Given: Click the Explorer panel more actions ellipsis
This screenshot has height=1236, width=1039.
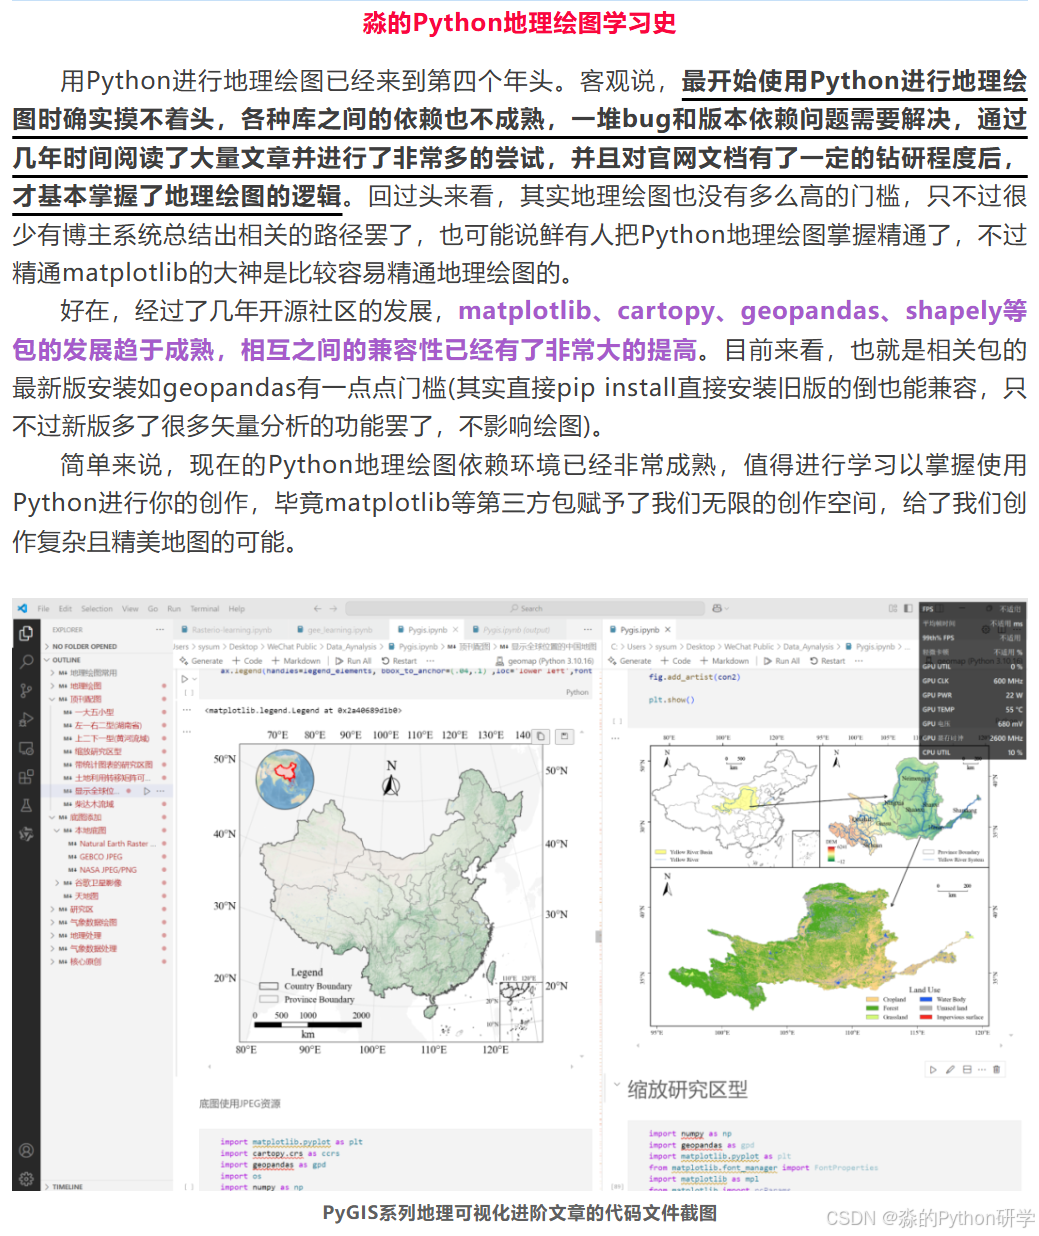Looking at the screenshot, I should coord(160,630).
